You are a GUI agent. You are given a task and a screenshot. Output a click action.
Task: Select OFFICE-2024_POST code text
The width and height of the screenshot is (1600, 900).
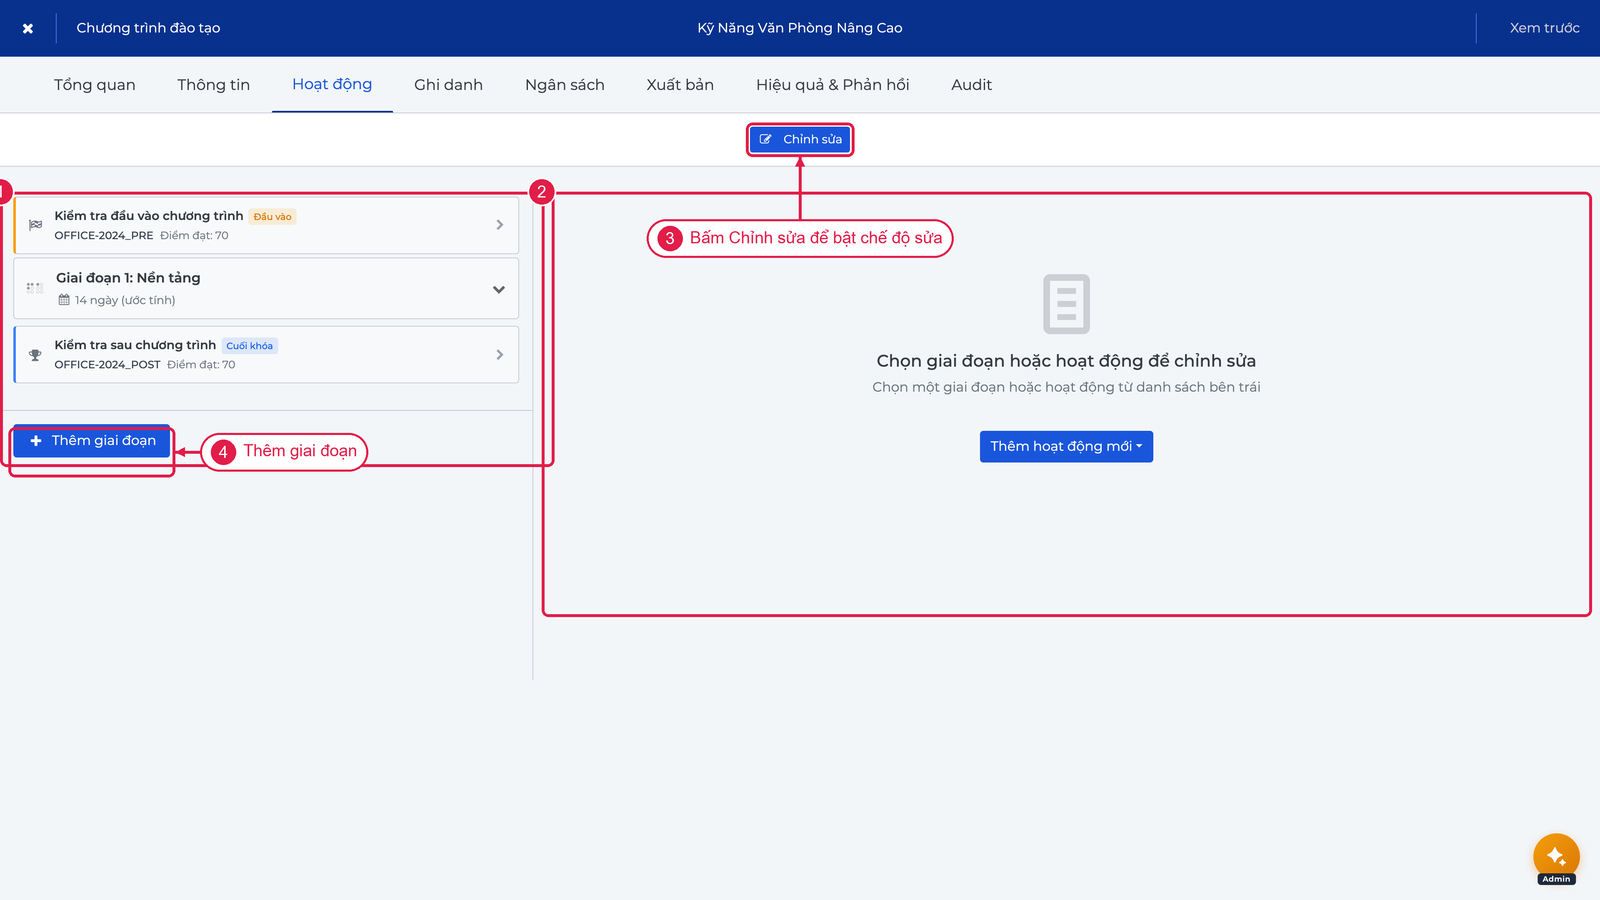point(107,365)
